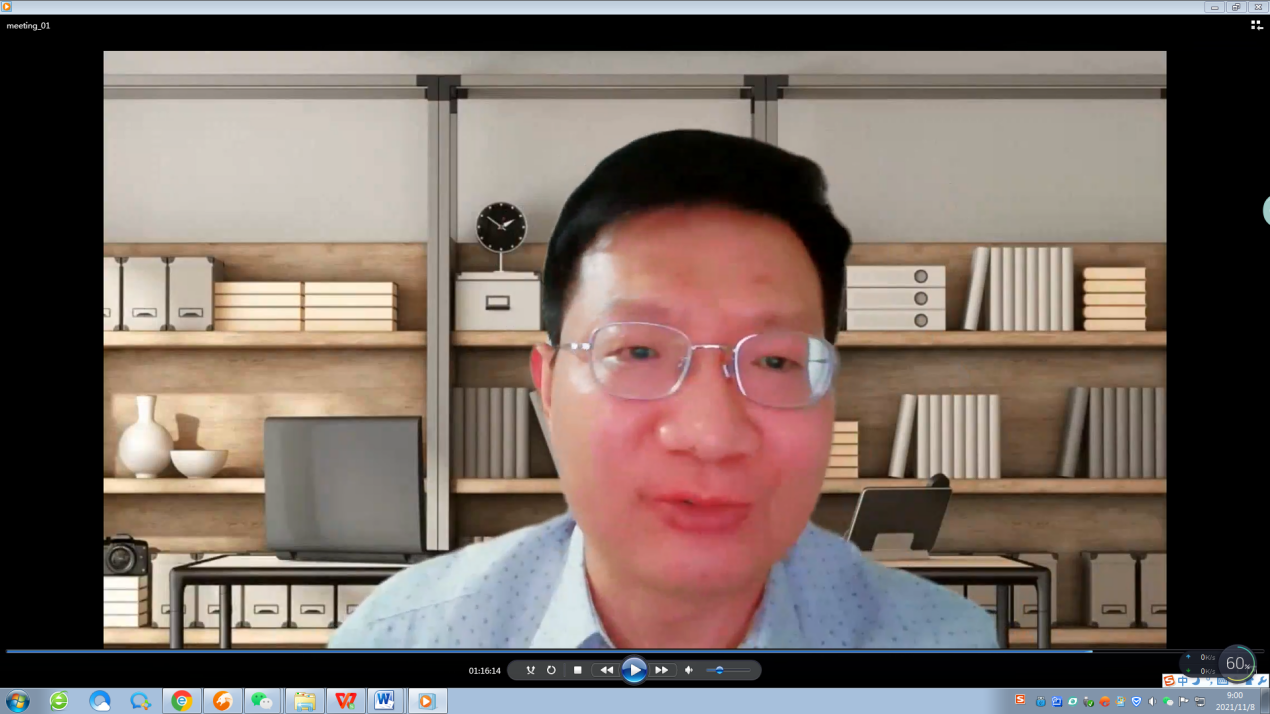Open the colorful Chrome-style browser icon

[x=181, y=701]
